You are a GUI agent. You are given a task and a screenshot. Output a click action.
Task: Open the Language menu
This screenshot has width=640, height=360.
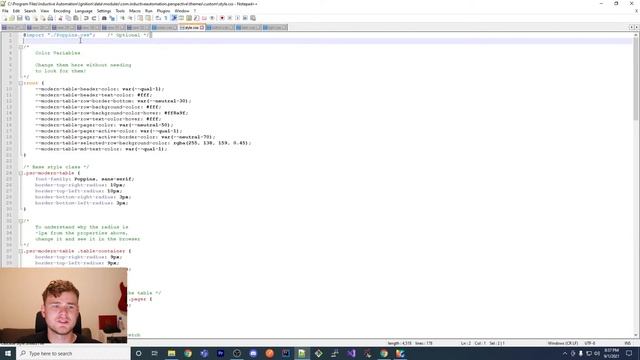[83, 11]
